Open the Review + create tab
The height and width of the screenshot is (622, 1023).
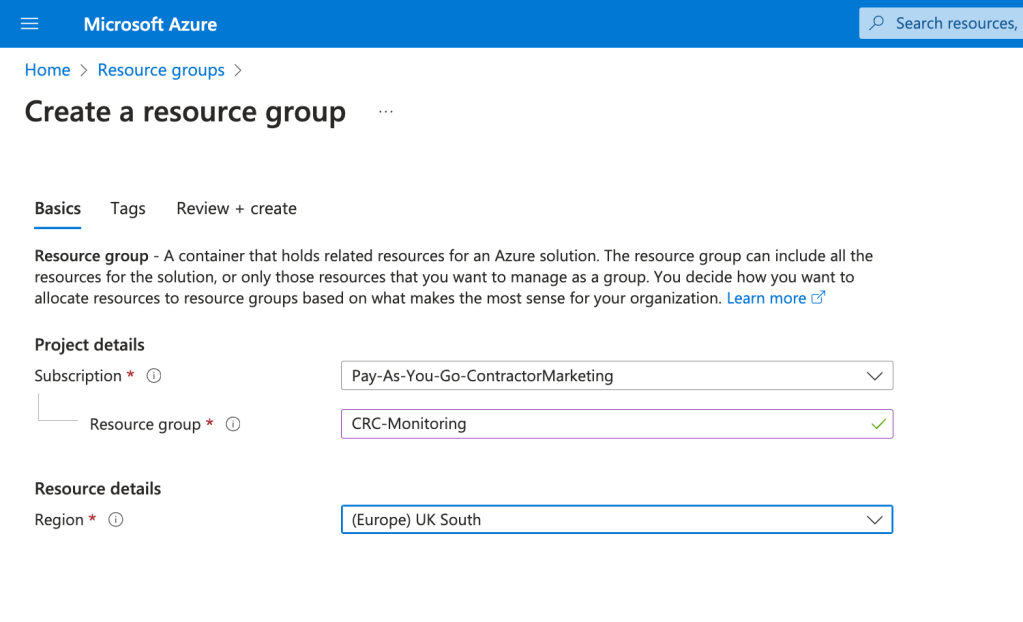236,208
